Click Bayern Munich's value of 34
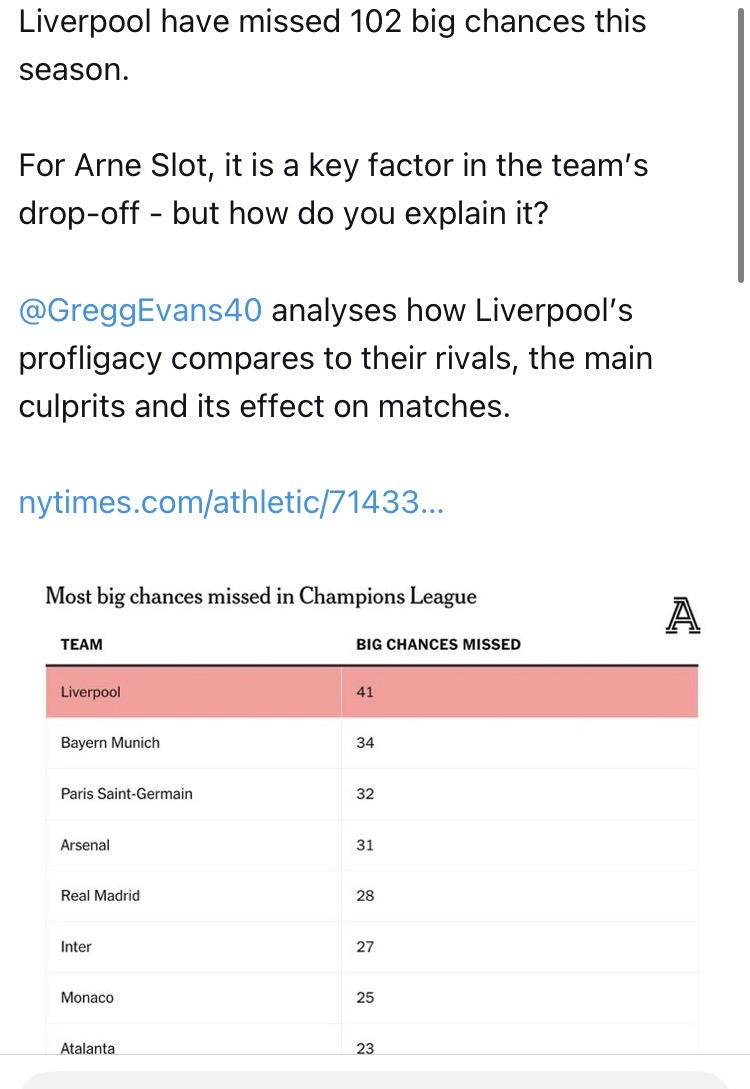Viewport: 750px width, 1089px height. point(365,743)
